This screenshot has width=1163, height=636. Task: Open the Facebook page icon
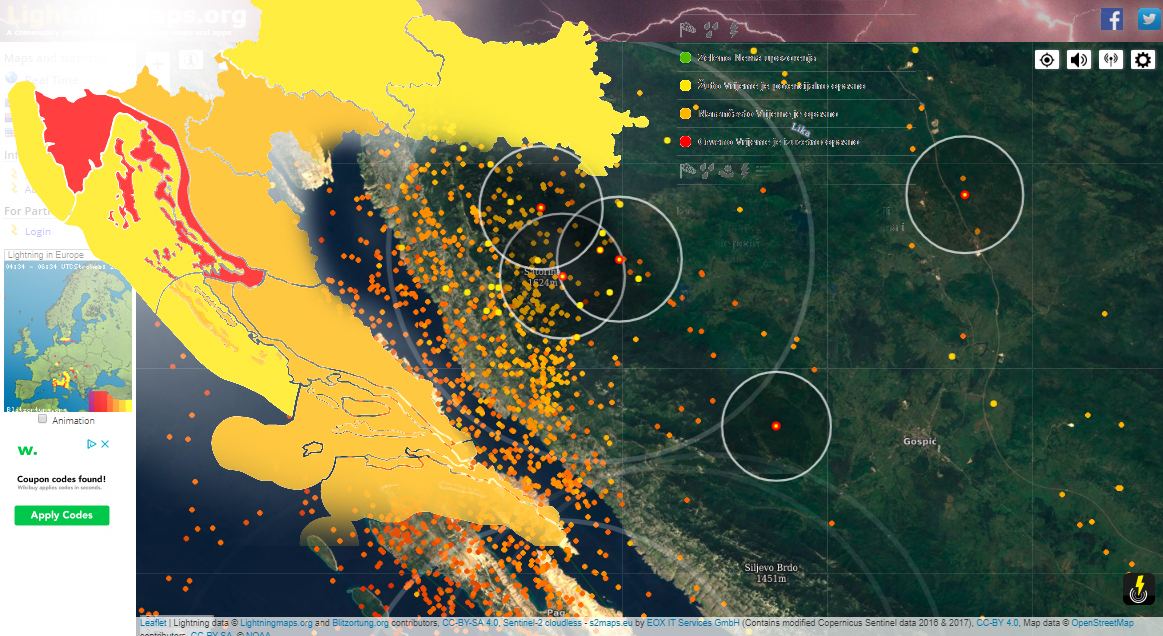[x=1112, y=19]
